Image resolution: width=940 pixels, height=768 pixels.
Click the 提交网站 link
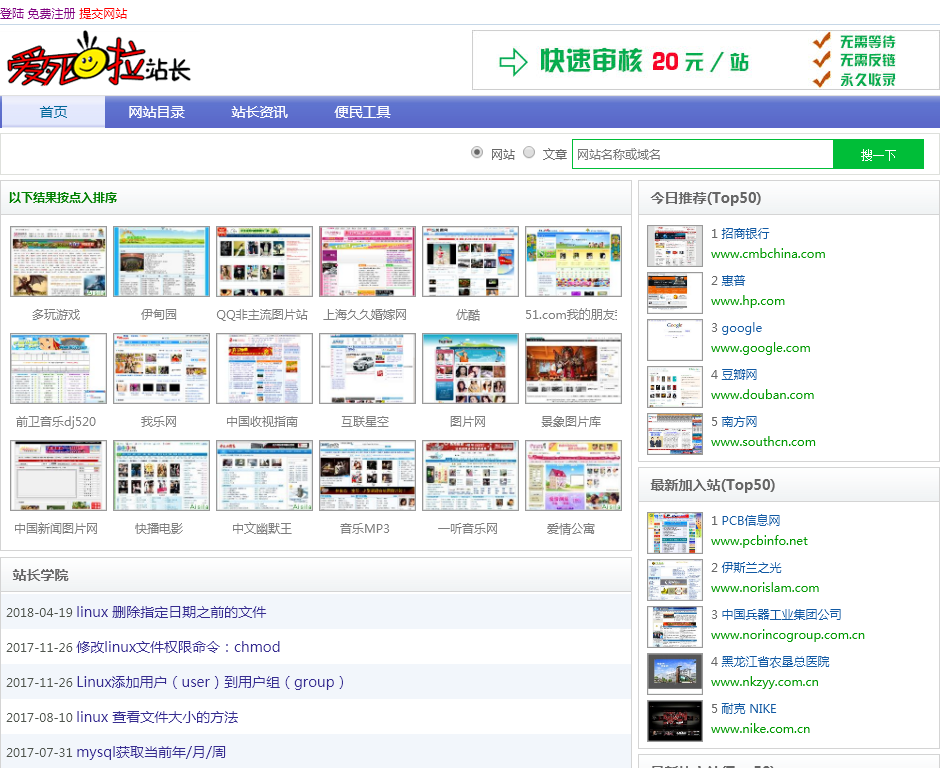tap(103, 13)
